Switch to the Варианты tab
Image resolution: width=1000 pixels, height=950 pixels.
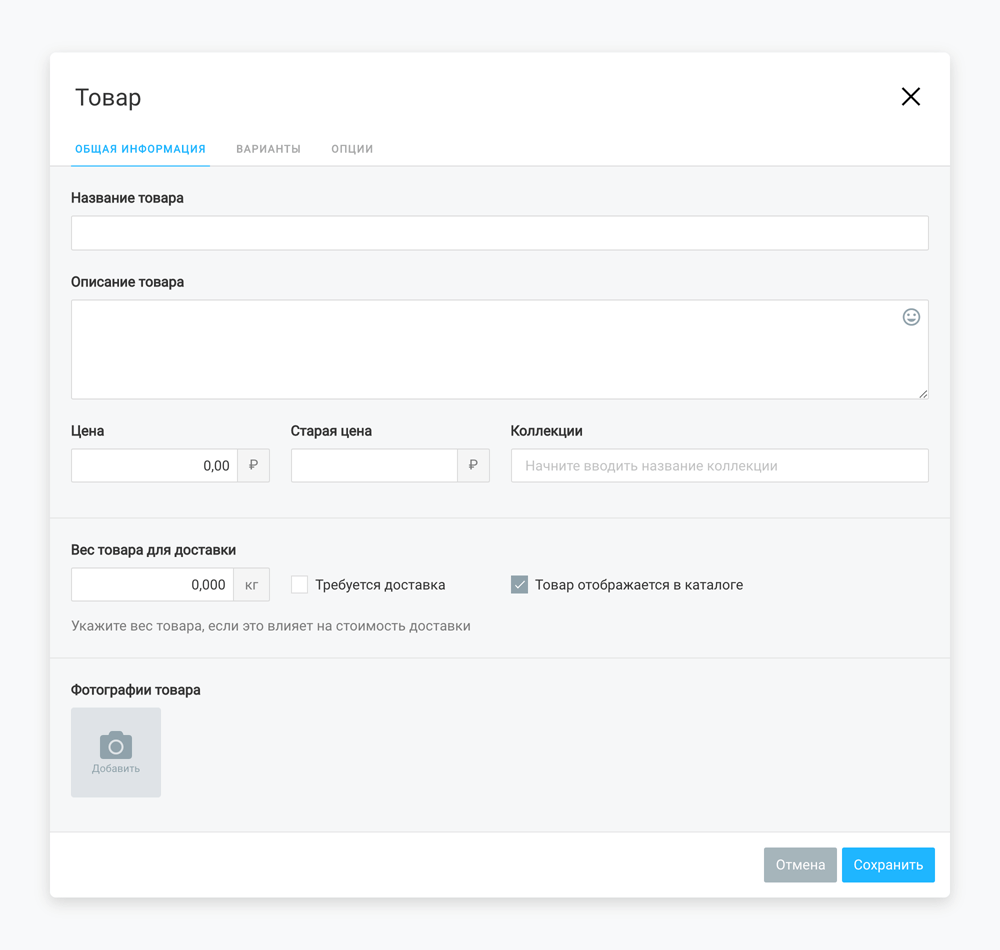268,149
